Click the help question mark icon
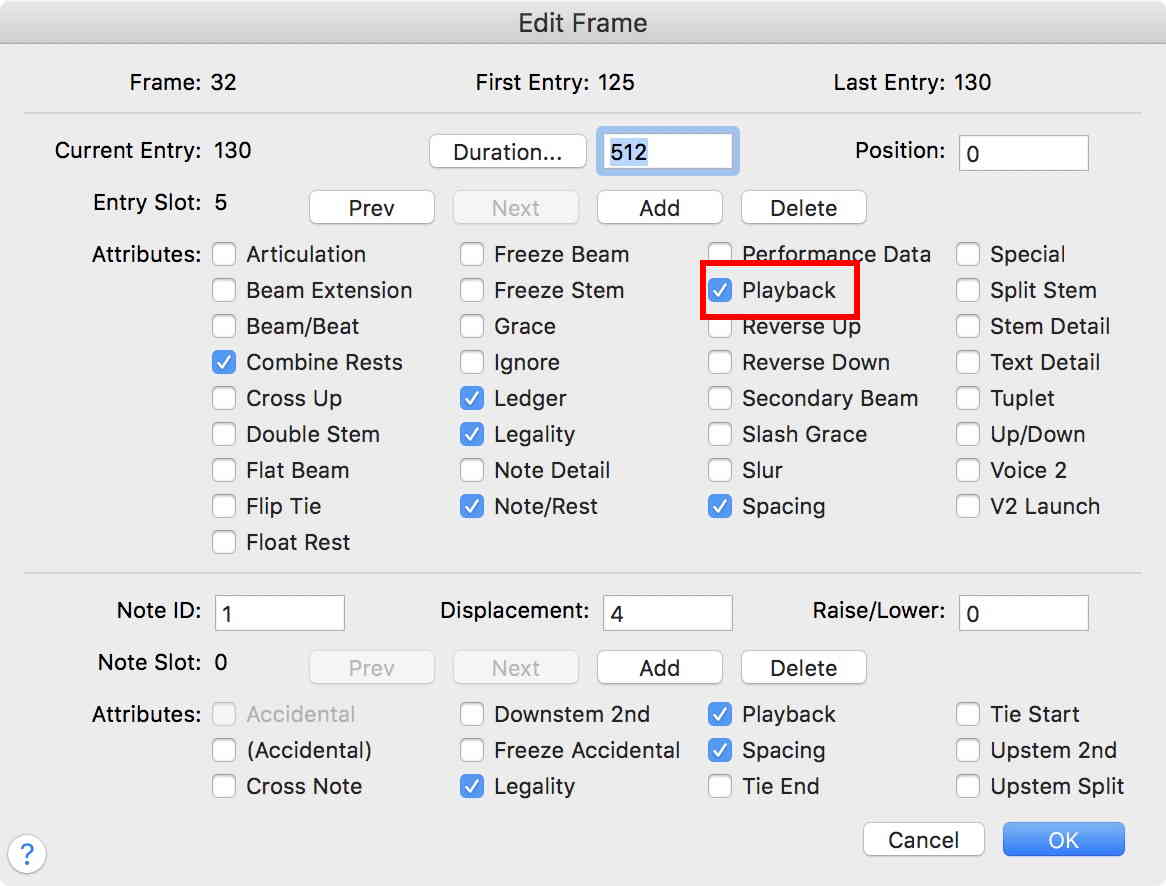Screen dimensions: 1166x886 point(27,855)
